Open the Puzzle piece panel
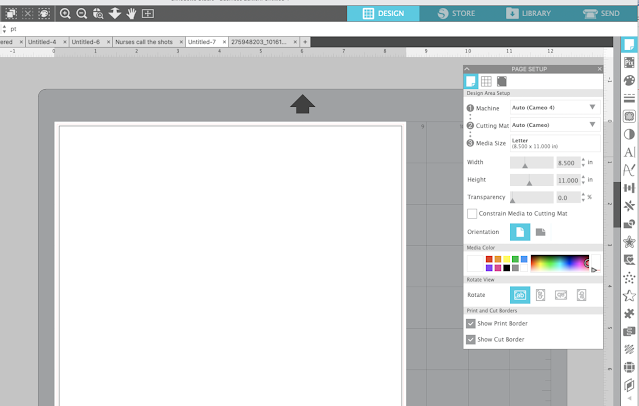 629,313
